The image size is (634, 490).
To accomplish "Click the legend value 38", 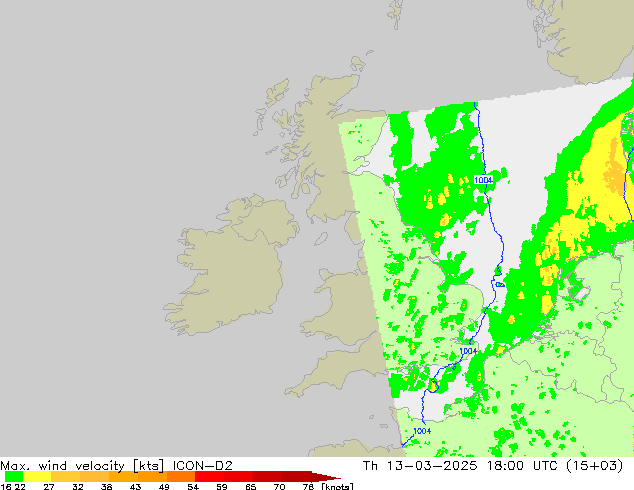I will [x=106, y=486].
